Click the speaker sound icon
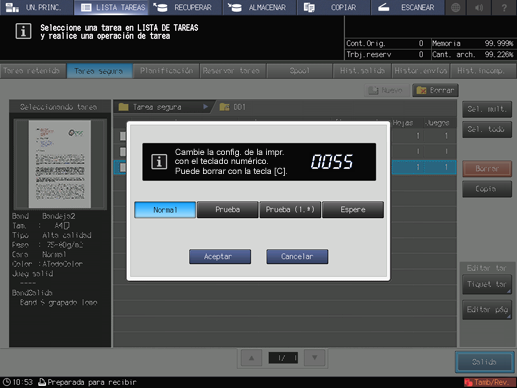Screen dimensions: 517x388 pos(479,7)
